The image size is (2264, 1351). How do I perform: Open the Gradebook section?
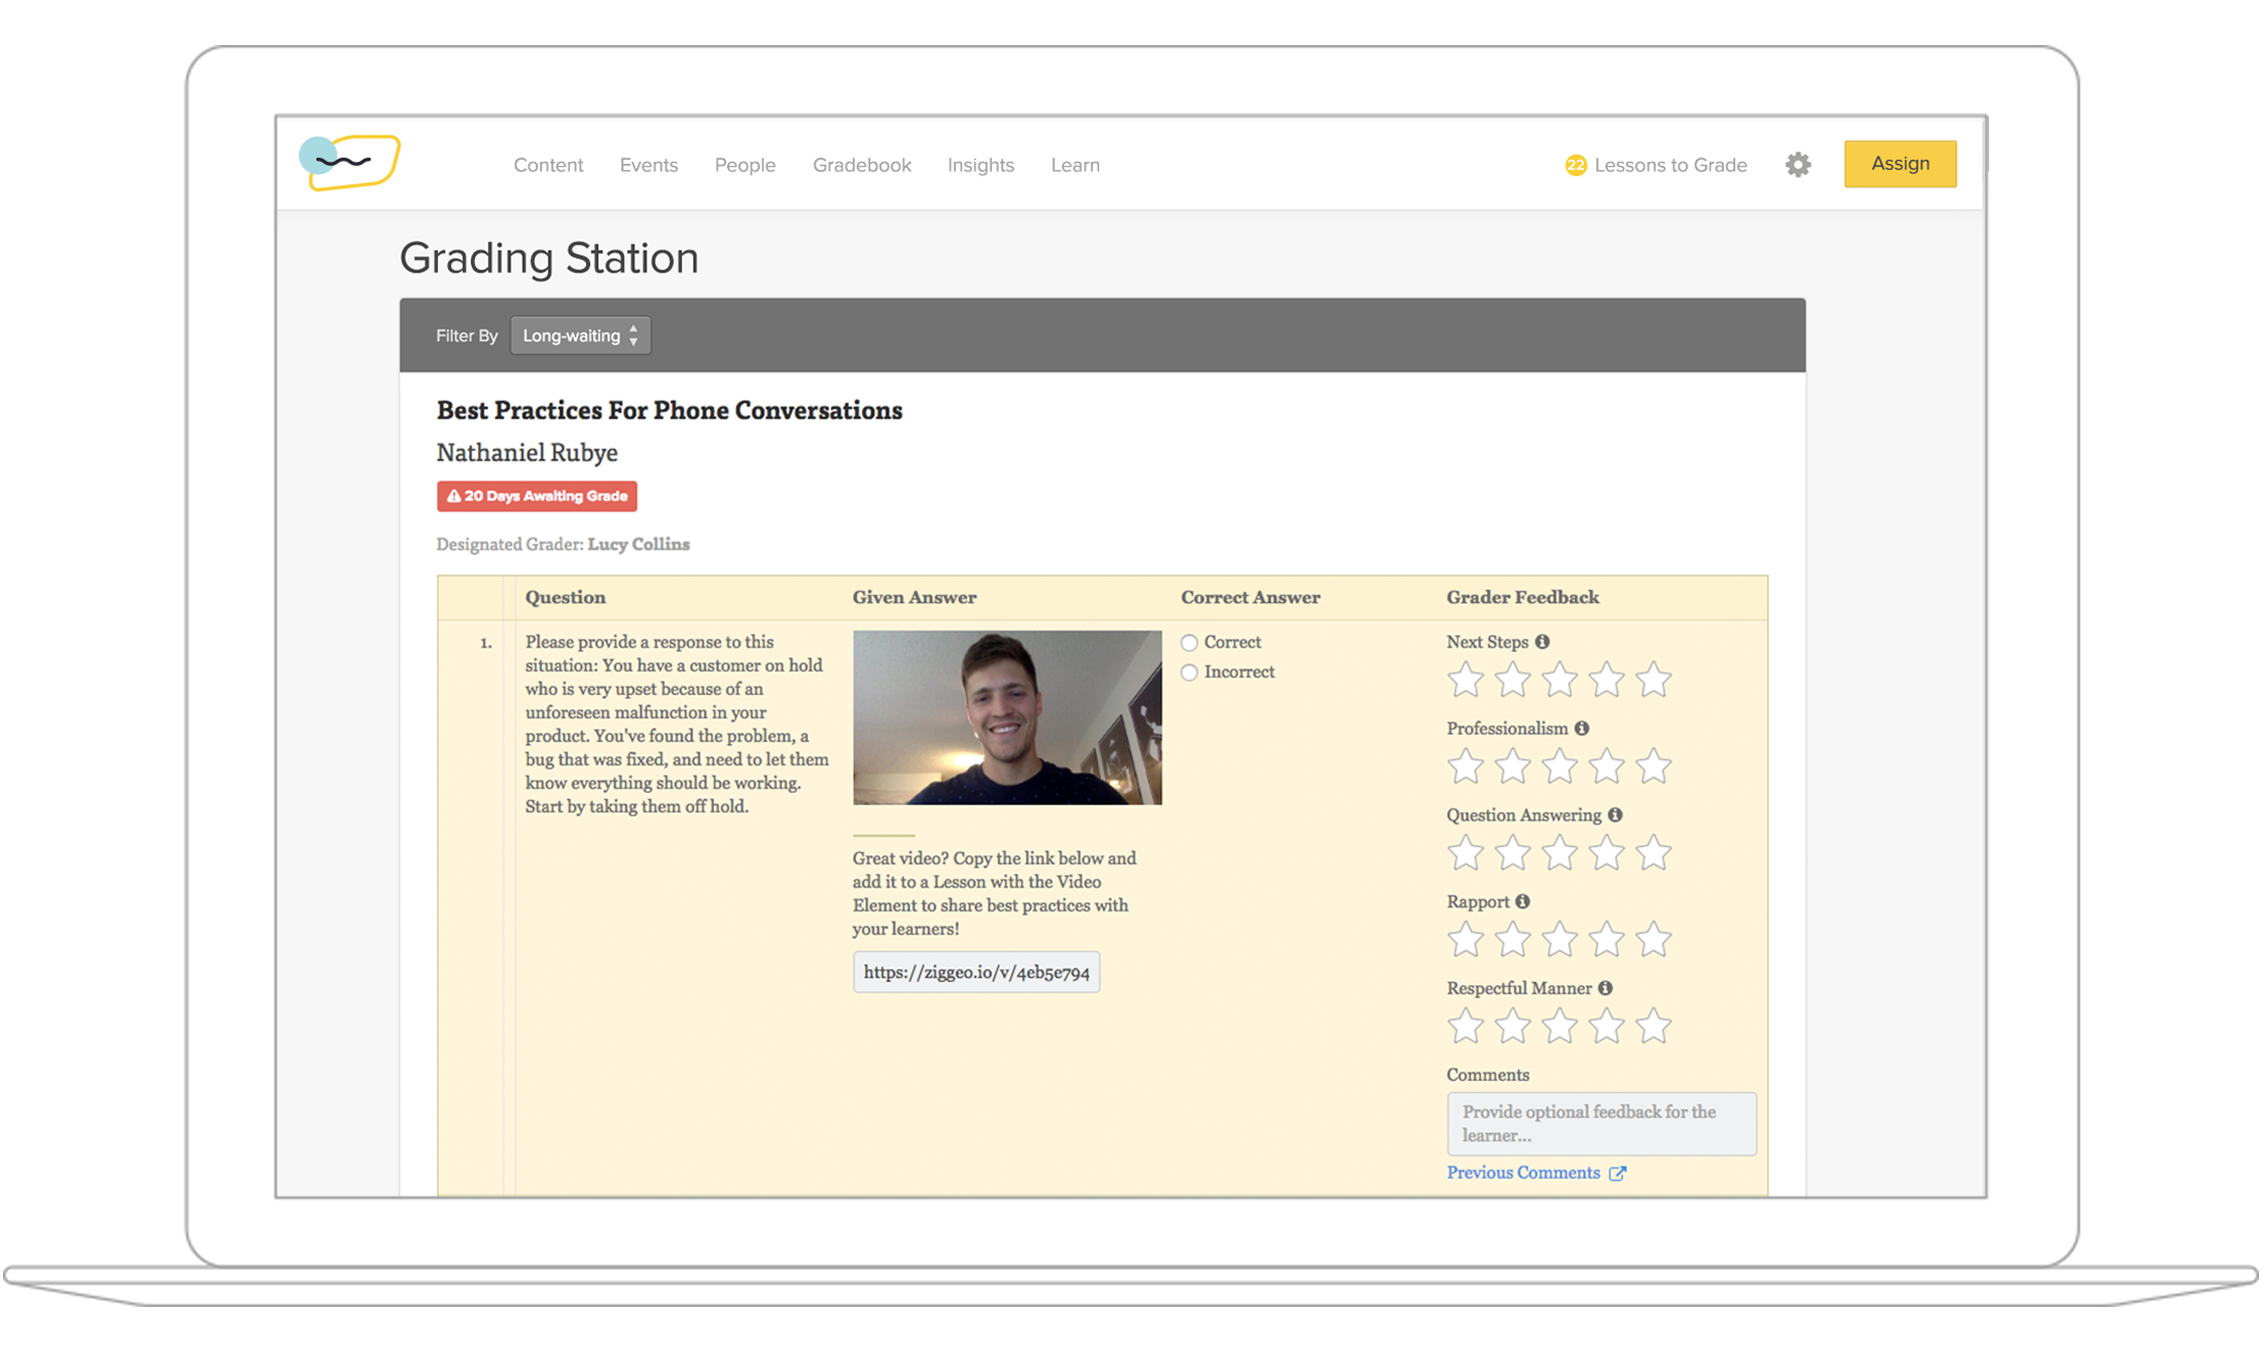click(x=862, y=165)
